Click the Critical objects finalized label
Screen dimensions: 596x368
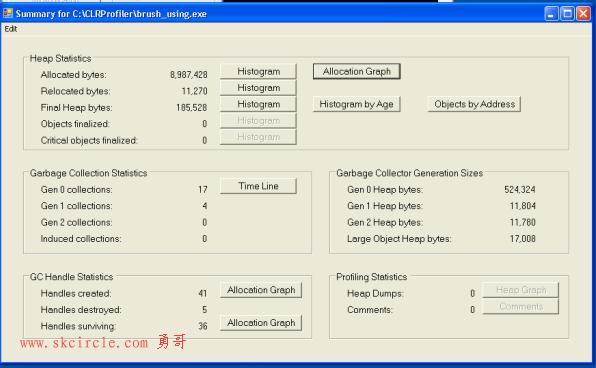click(89, 140)
